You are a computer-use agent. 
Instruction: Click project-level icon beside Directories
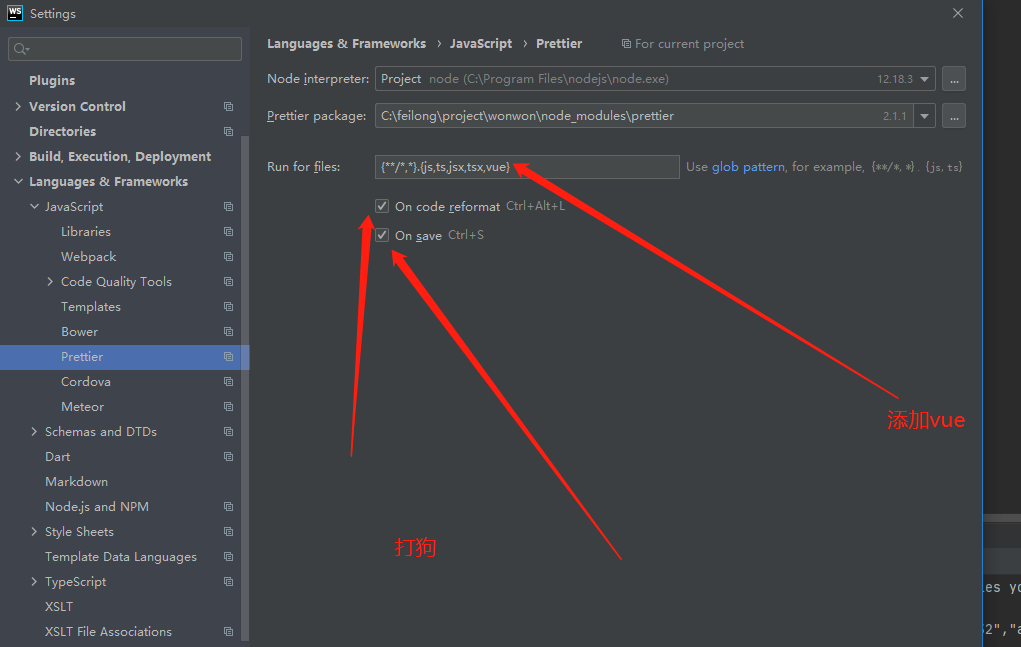coord(229,131)
